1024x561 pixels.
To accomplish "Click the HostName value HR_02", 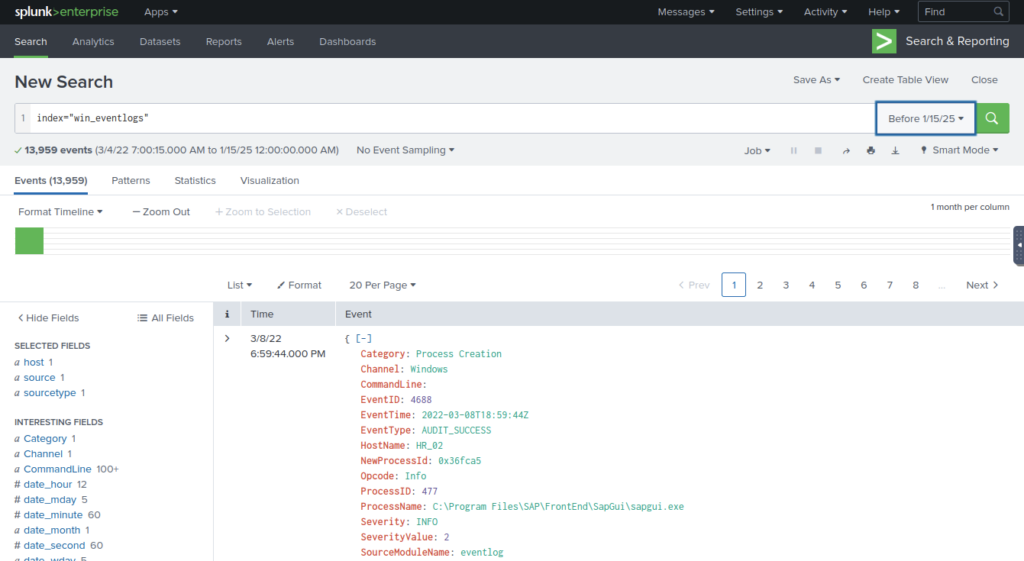I will point(429,445).
